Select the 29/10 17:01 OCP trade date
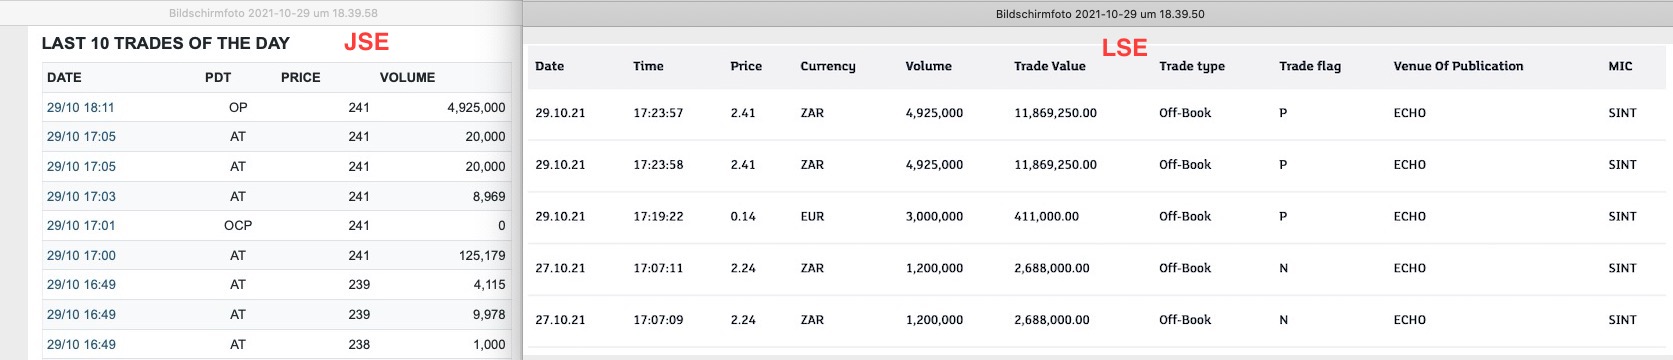 pyautogui.click(x=81, y=225)
